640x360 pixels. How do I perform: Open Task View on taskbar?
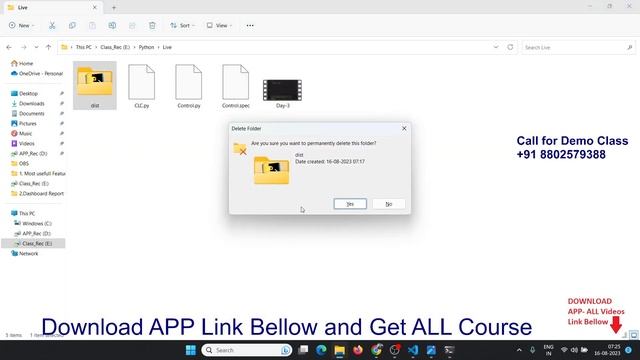pos(303,350)
